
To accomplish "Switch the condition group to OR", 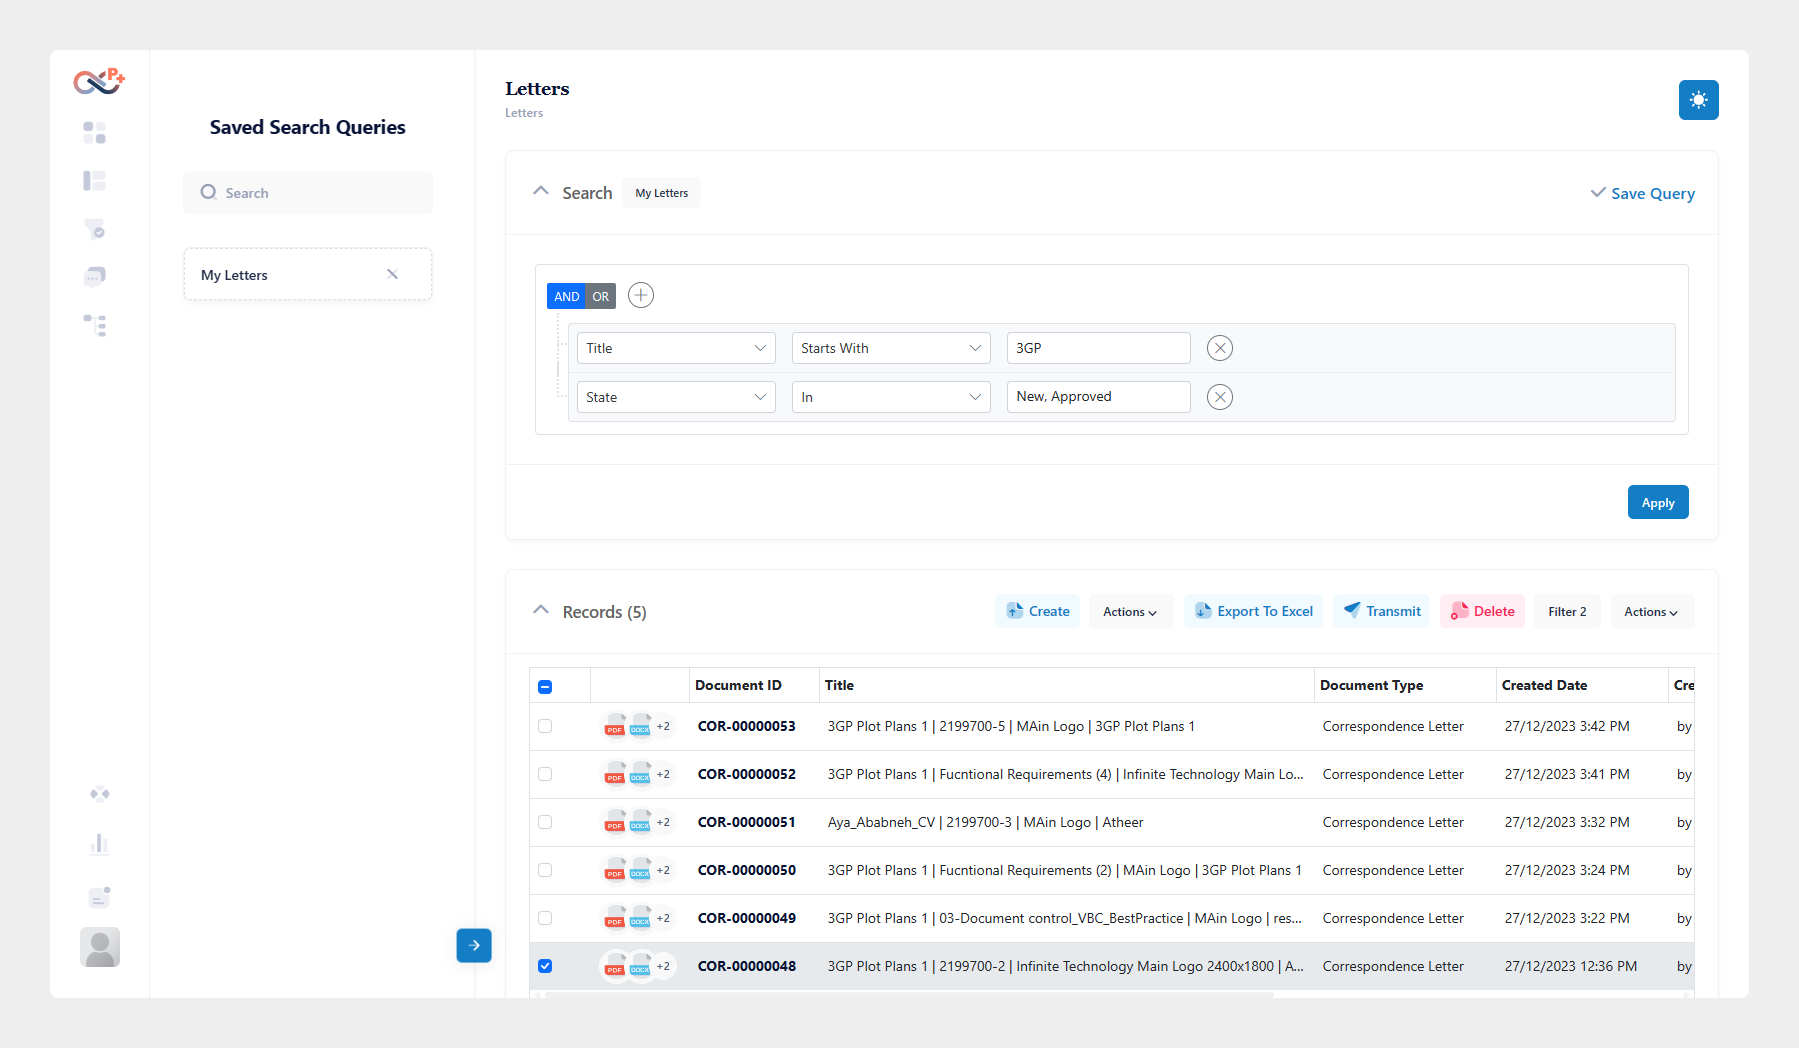I will coord(601,296).
